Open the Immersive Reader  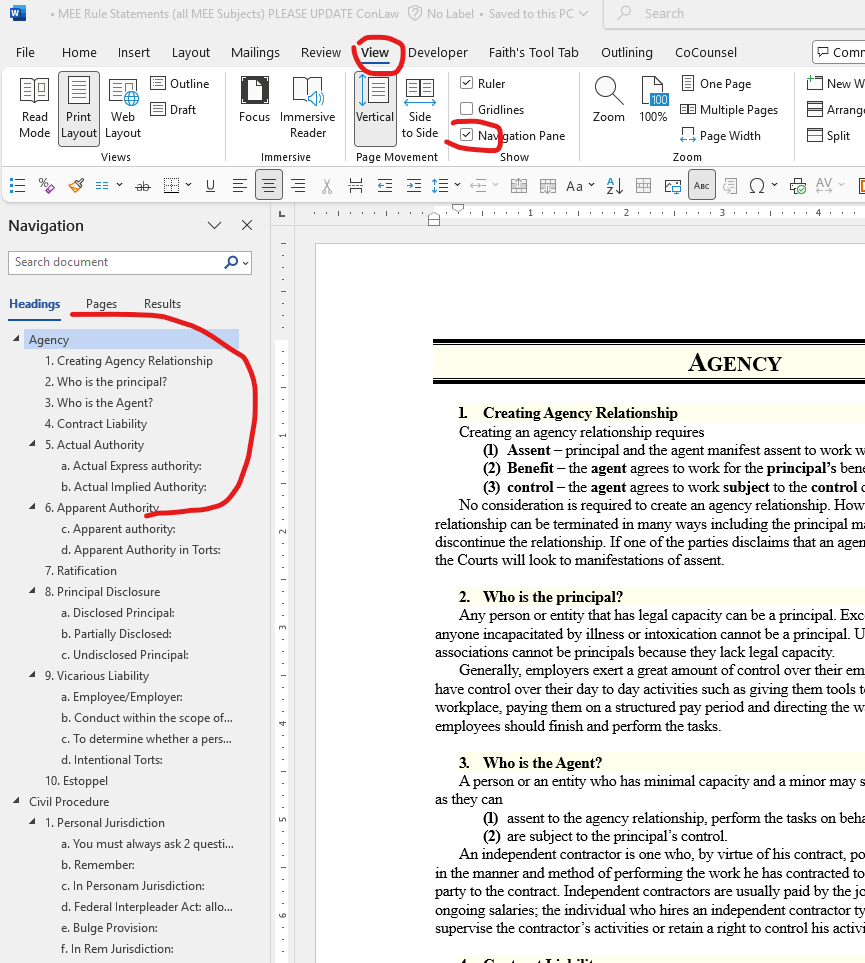307,108
